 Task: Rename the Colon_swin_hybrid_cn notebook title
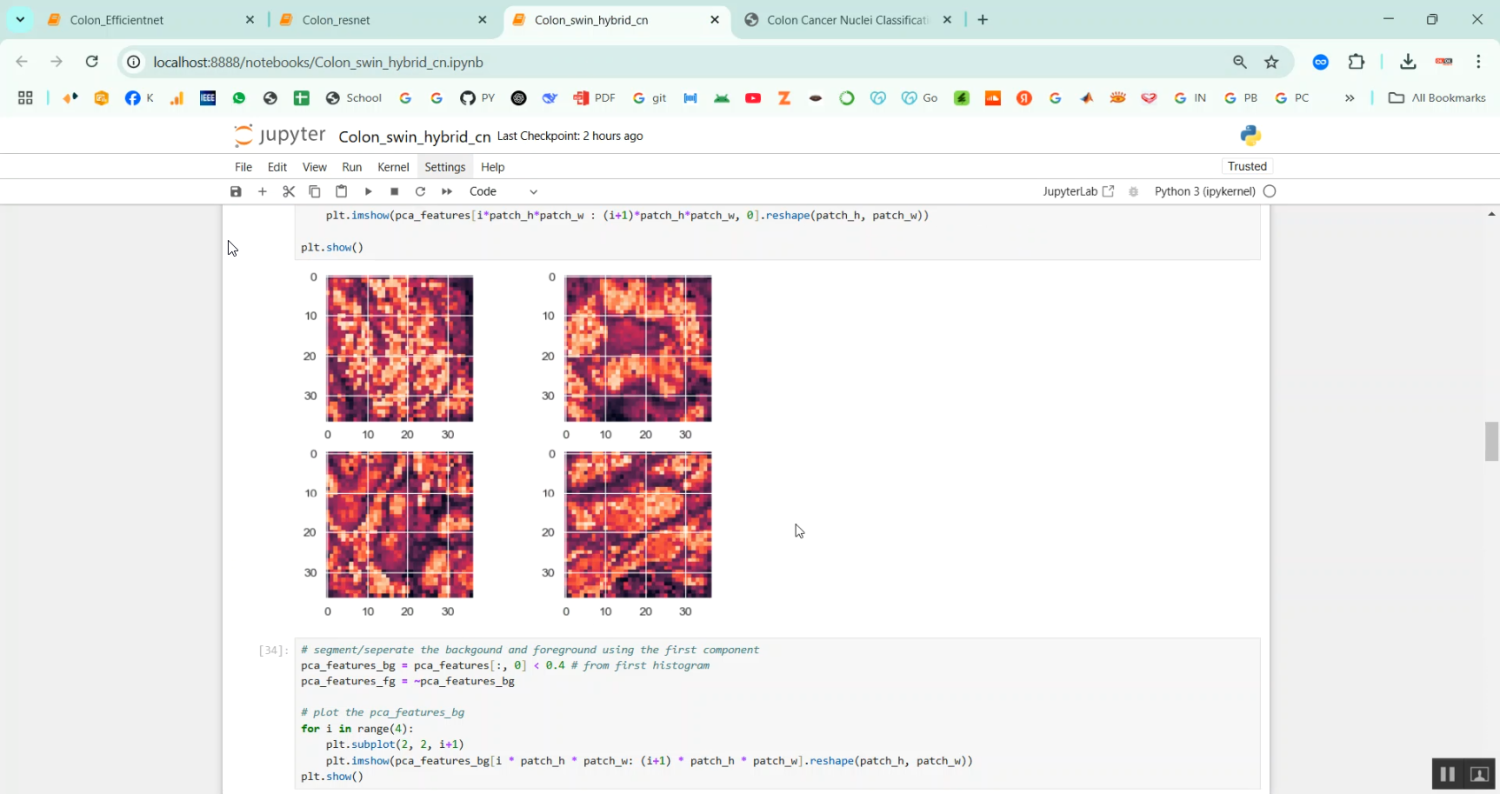(x=414, y=136)
